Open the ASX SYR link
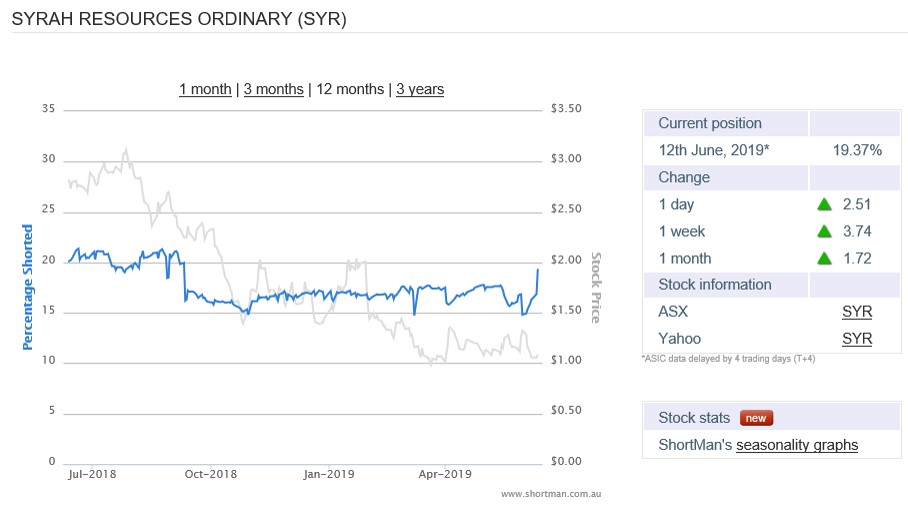This screenshot has width=908, height=510. 856,312
